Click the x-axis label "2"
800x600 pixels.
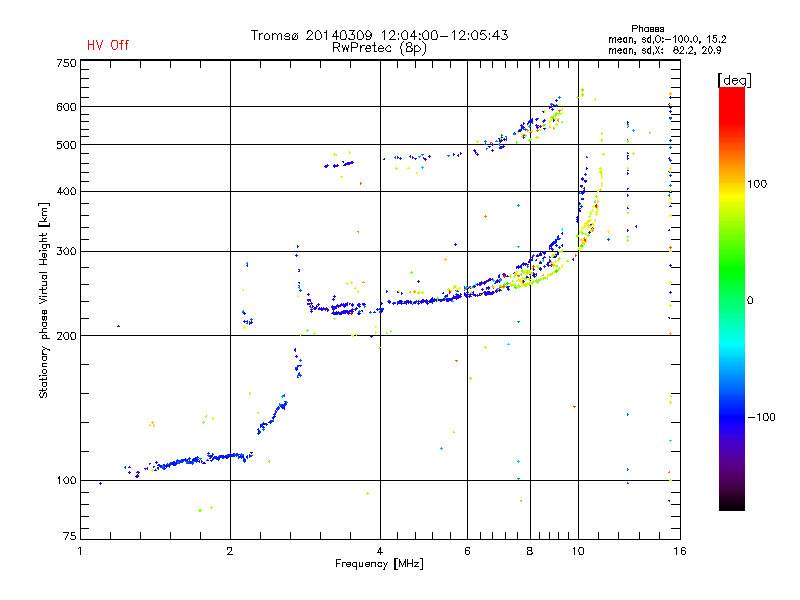click(230, 551)
